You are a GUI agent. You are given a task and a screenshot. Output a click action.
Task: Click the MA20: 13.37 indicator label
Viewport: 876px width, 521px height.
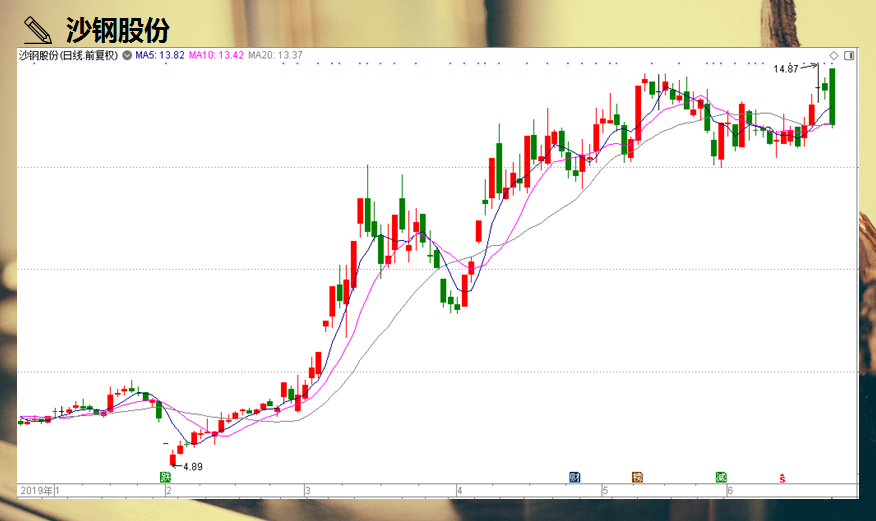click(275, 55)
